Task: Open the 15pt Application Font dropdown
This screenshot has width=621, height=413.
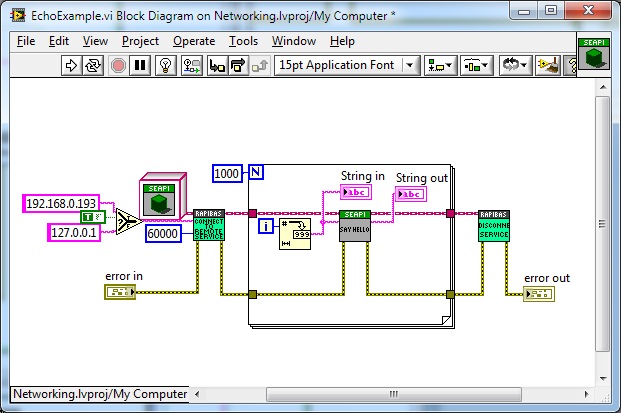Action: click(347, 65)
